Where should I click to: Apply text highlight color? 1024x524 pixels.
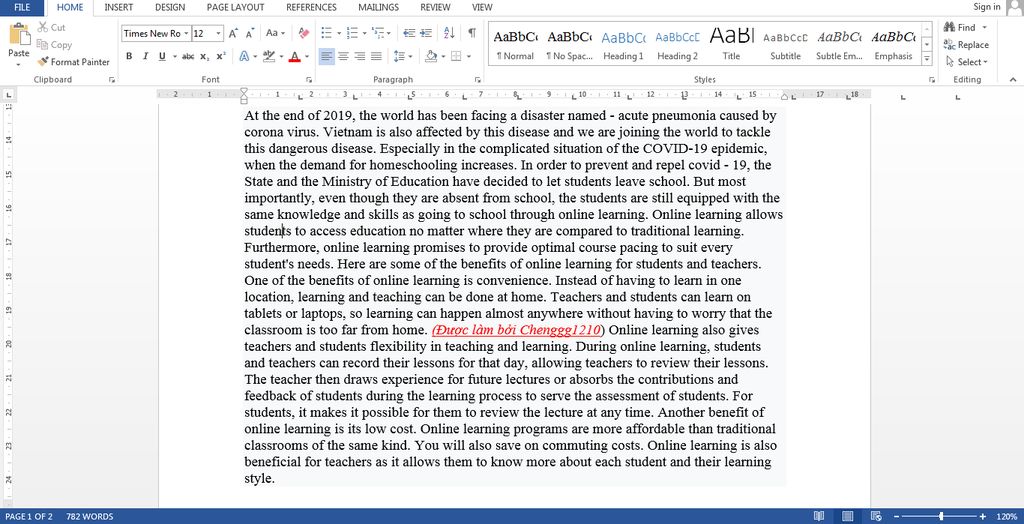[x=268, y=56]
